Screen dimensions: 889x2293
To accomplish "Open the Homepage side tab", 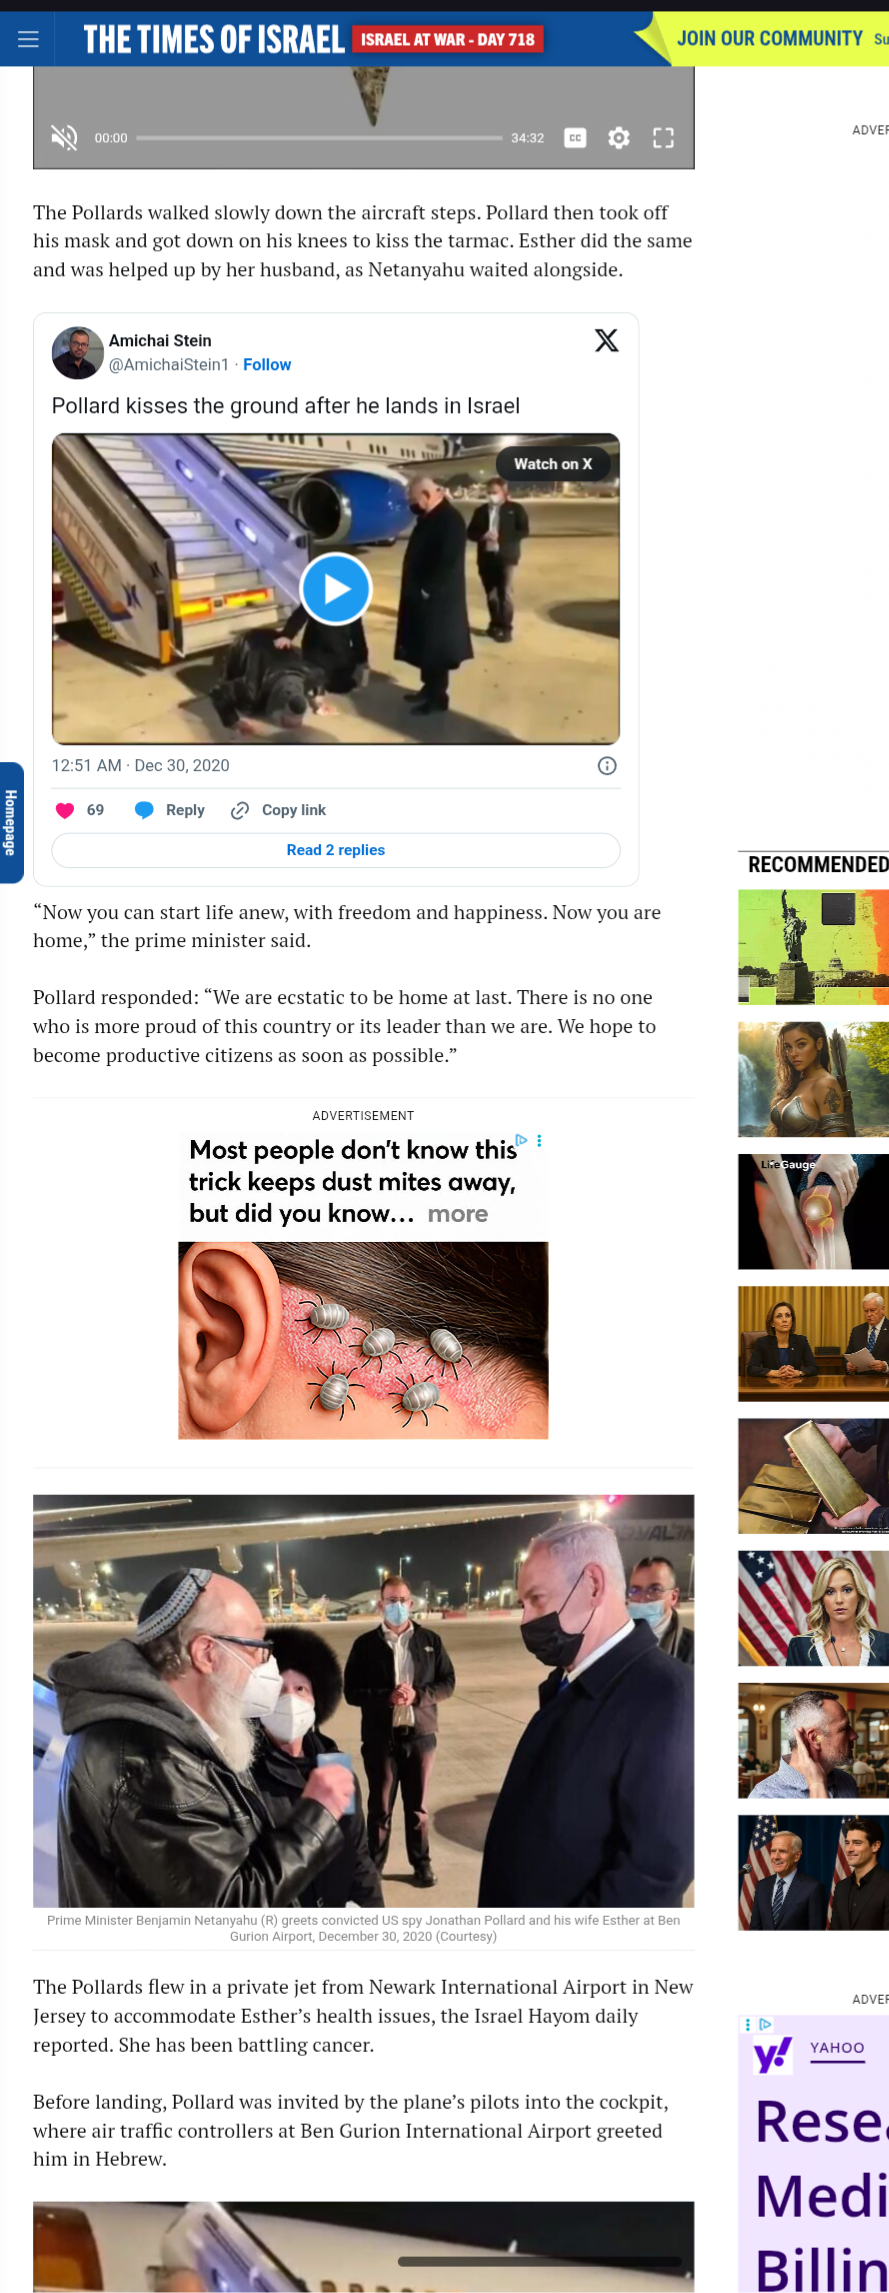I will tap(11, 822).
